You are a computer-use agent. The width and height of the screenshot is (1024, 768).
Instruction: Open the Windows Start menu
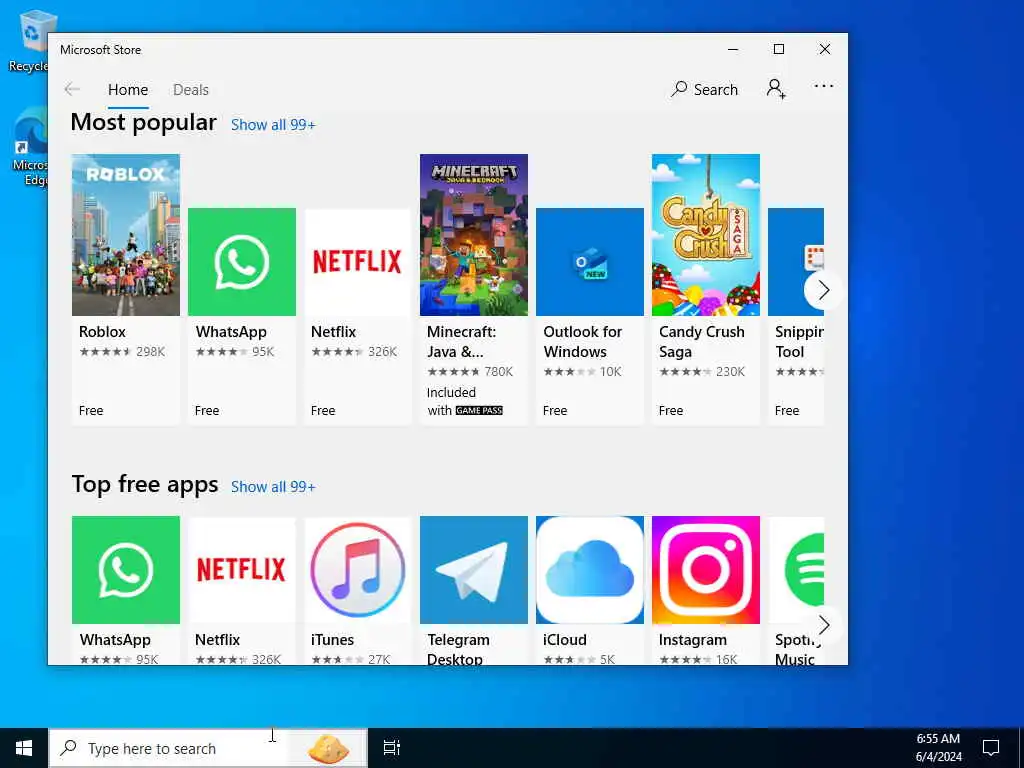click(24, 748)
